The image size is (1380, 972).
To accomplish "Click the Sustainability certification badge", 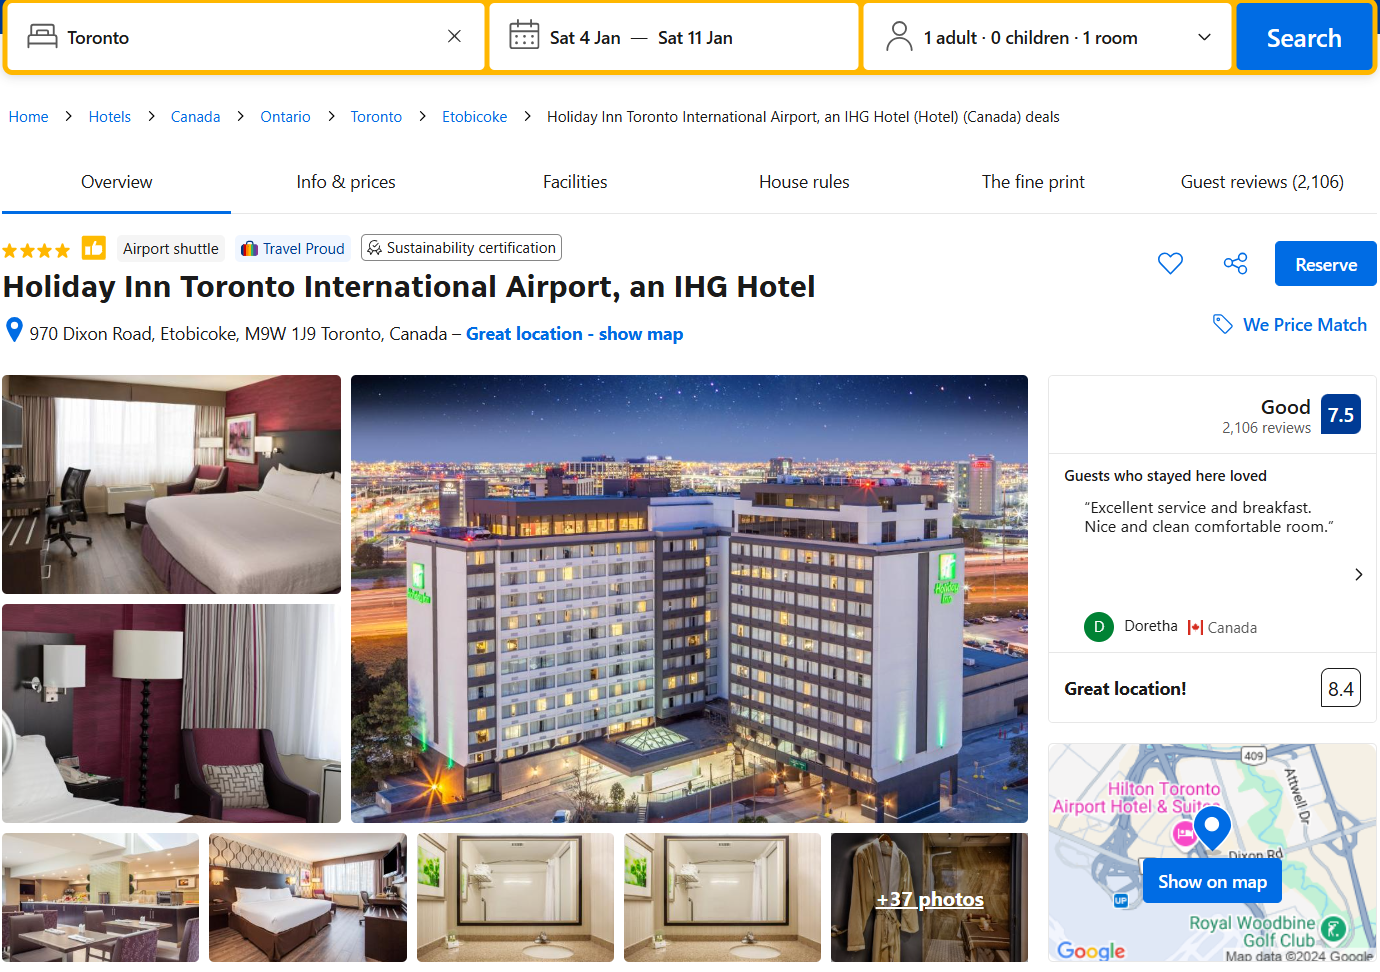I will click(461, 248).
